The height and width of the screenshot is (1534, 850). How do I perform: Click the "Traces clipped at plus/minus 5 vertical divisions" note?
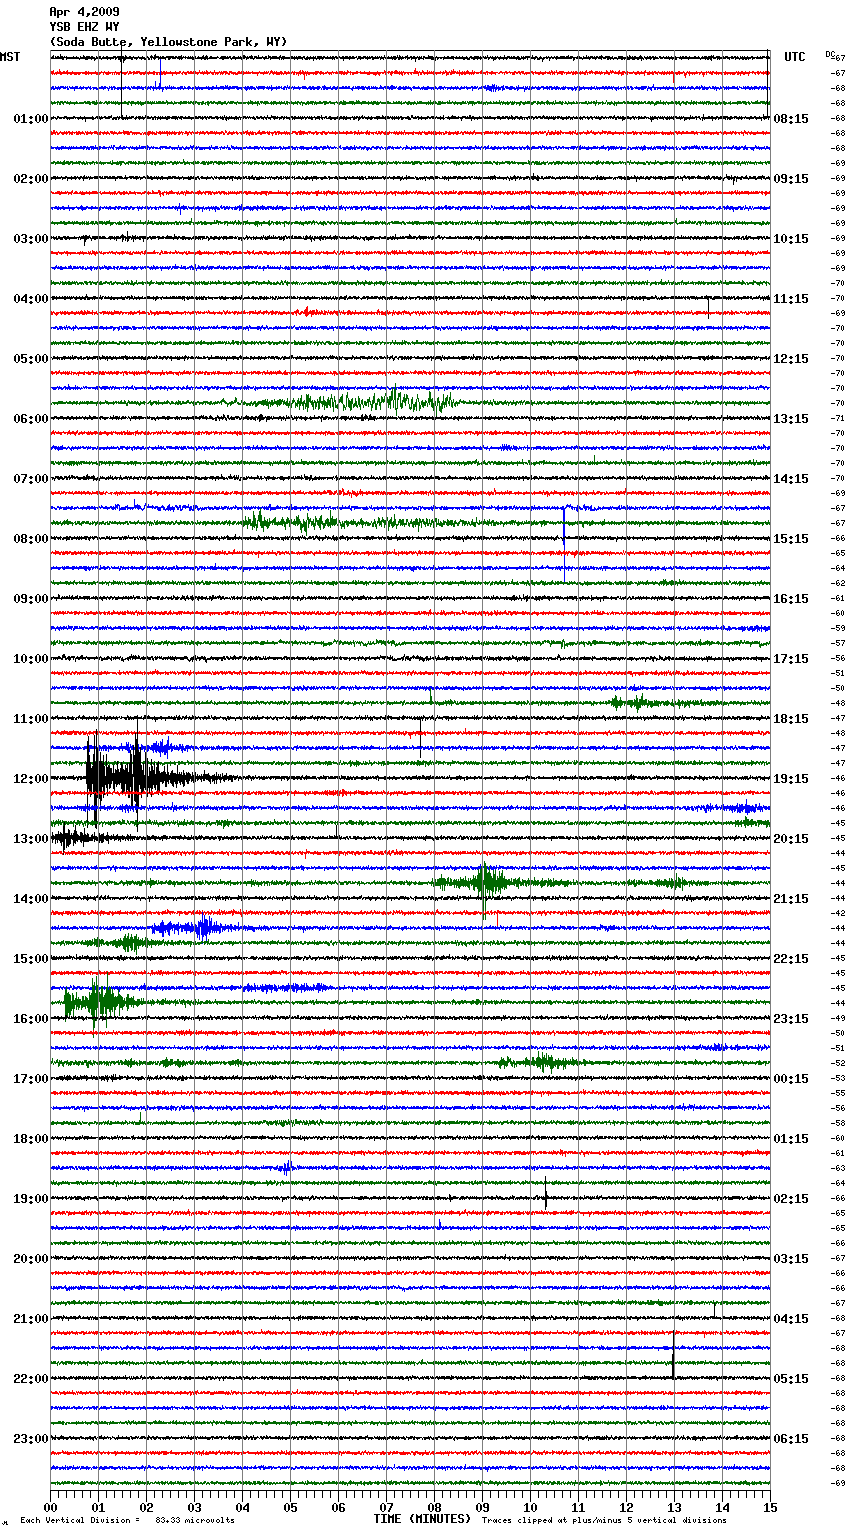(604, 1520)
